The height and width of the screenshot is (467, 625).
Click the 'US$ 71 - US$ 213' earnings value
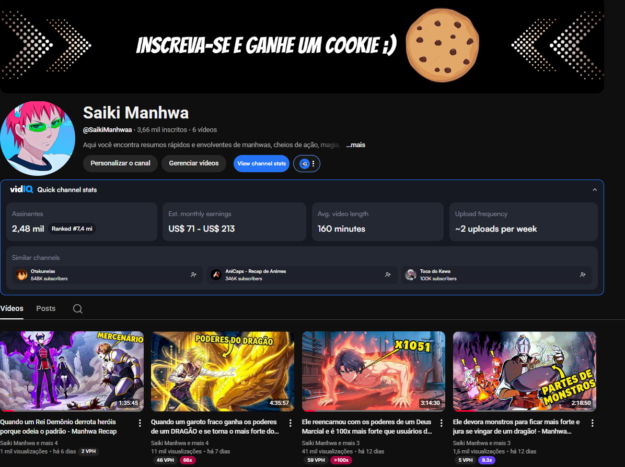201,229
